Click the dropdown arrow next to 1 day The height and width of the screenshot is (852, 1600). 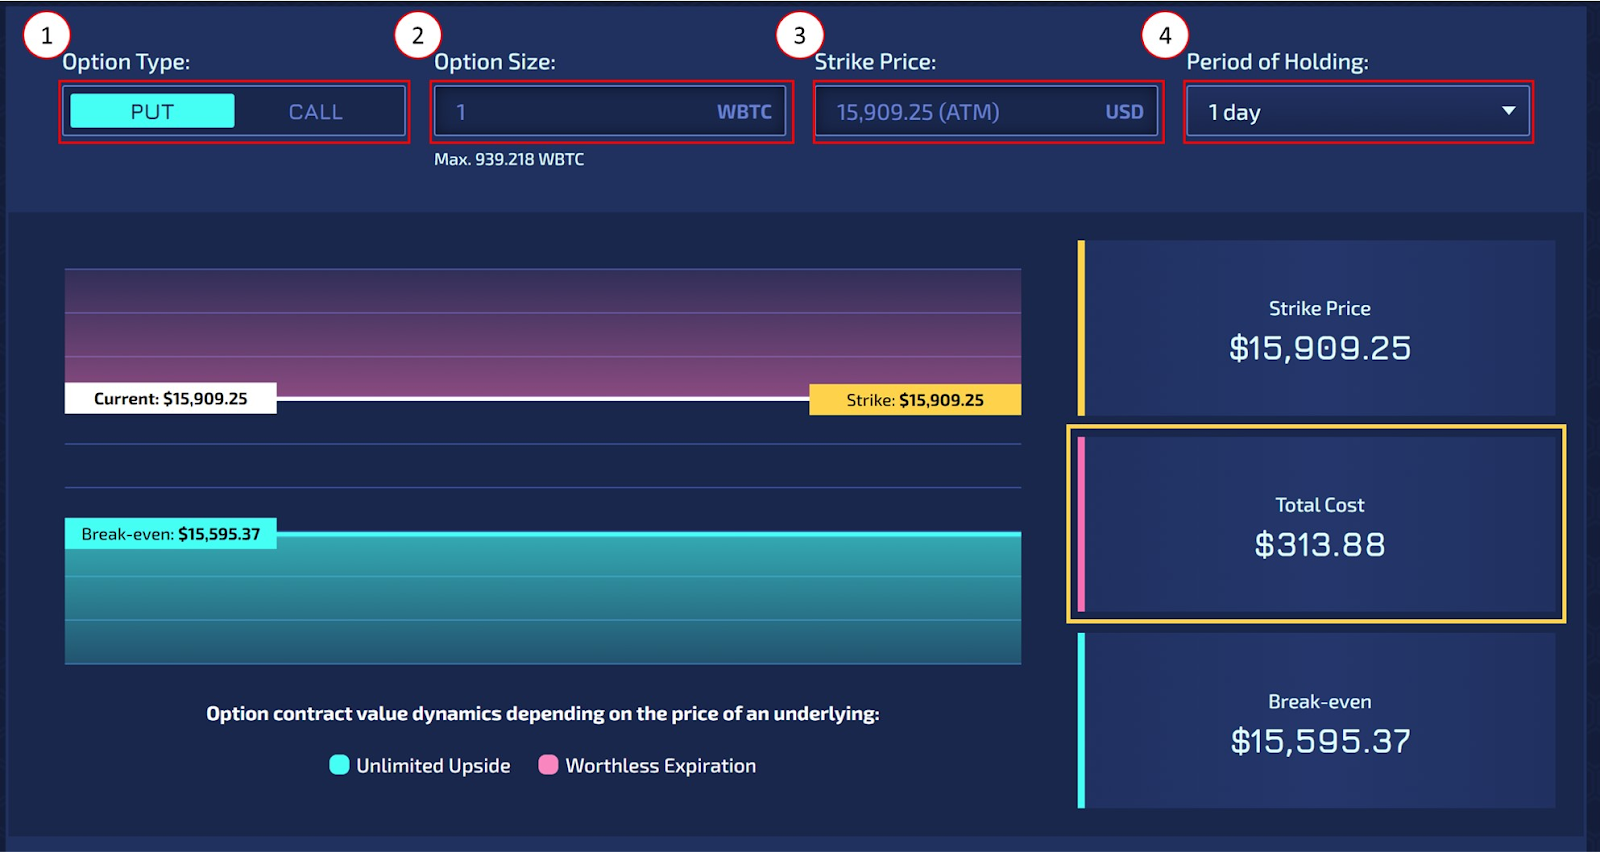point(1508,111)
